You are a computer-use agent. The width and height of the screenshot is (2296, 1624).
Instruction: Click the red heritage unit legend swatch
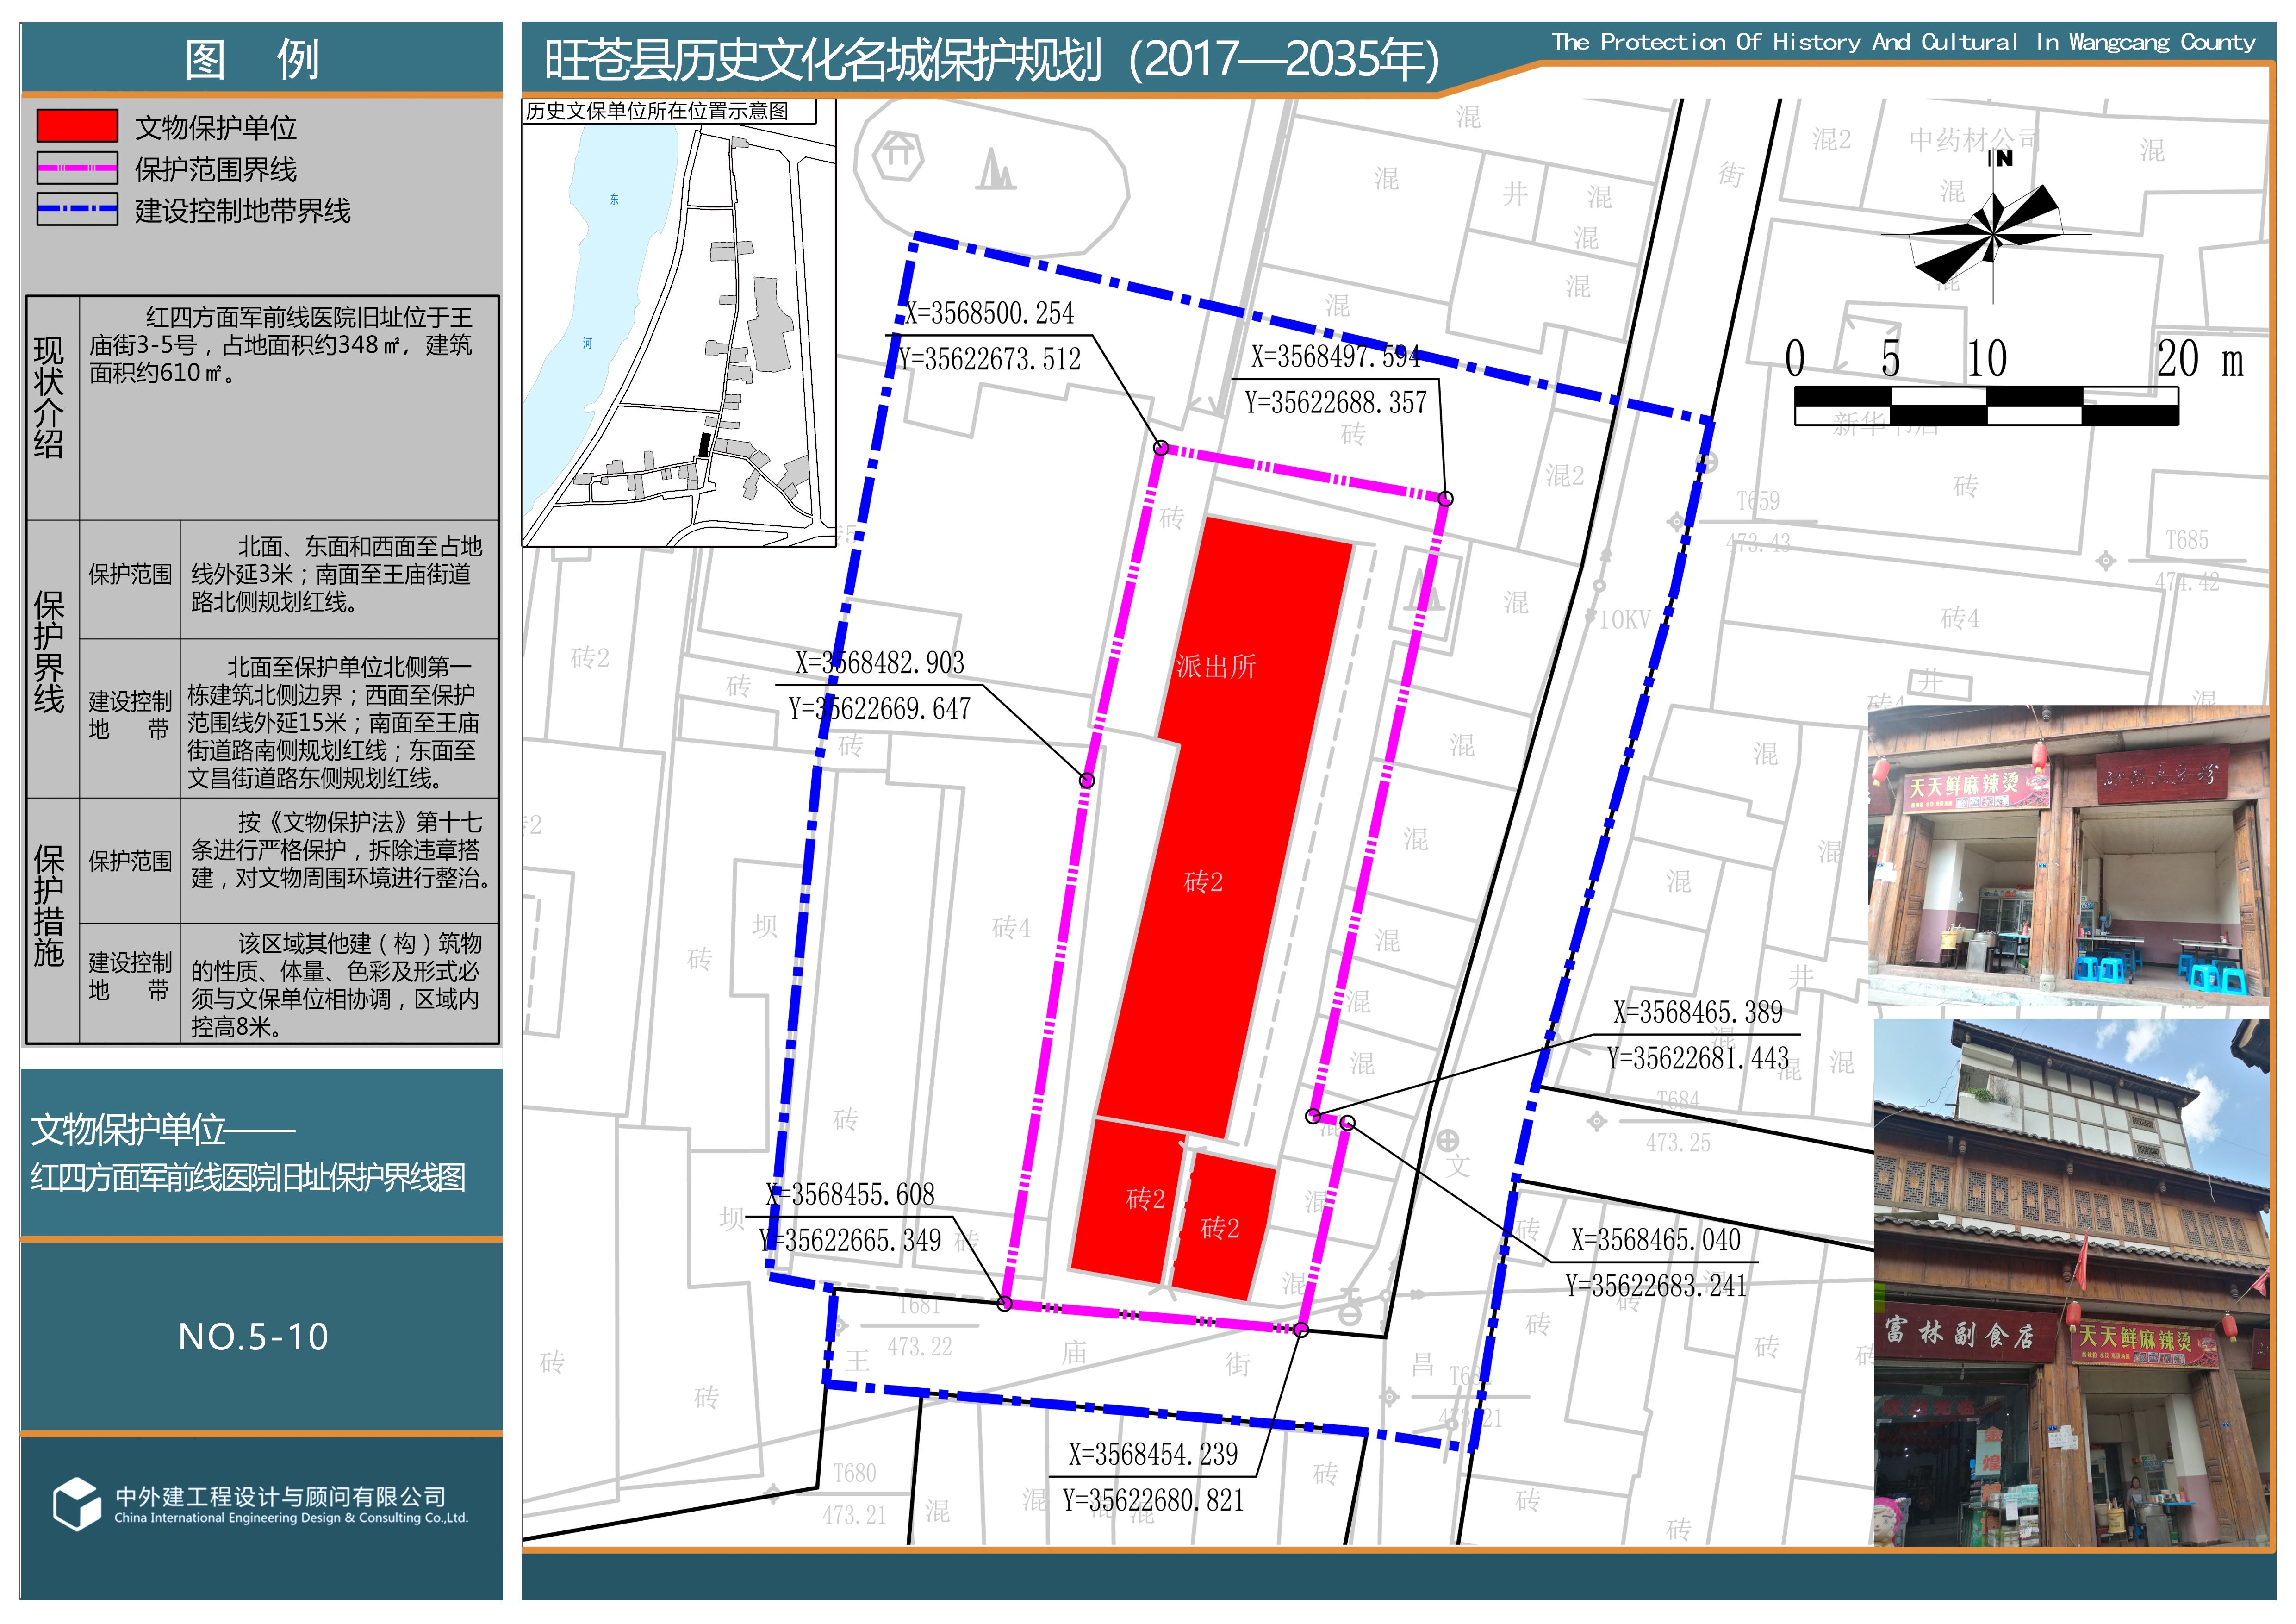[77, 126]
